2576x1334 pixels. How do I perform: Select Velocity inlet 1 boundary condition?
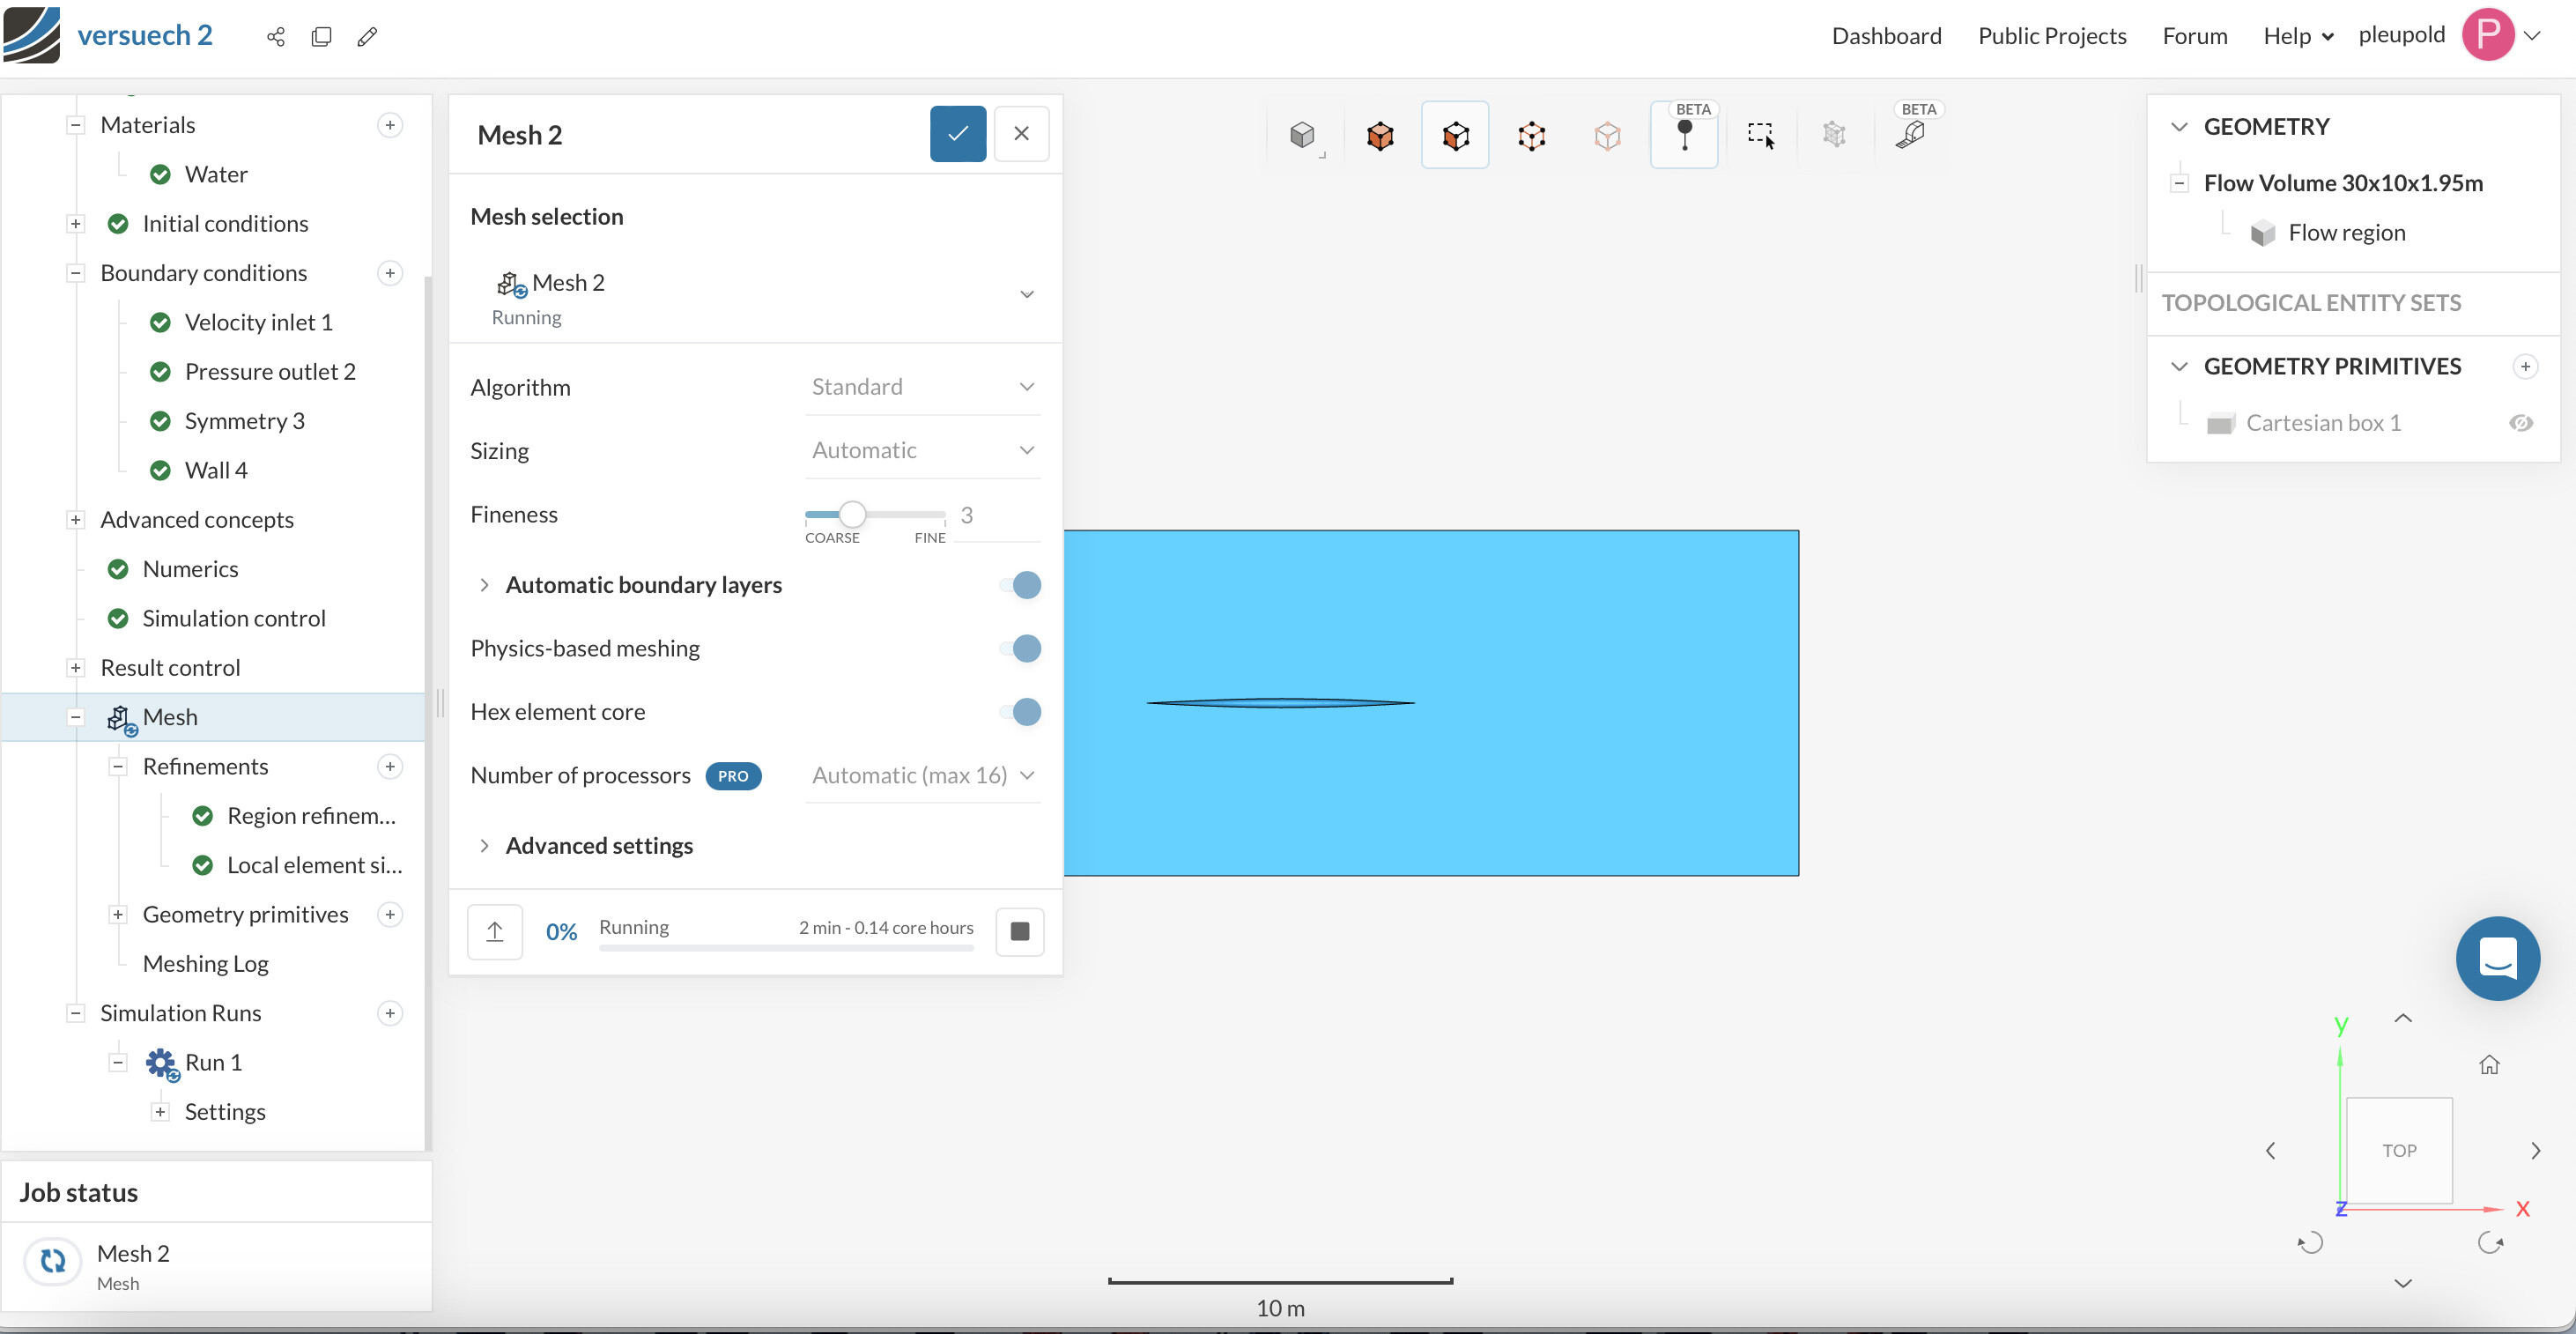click(258, 322)
